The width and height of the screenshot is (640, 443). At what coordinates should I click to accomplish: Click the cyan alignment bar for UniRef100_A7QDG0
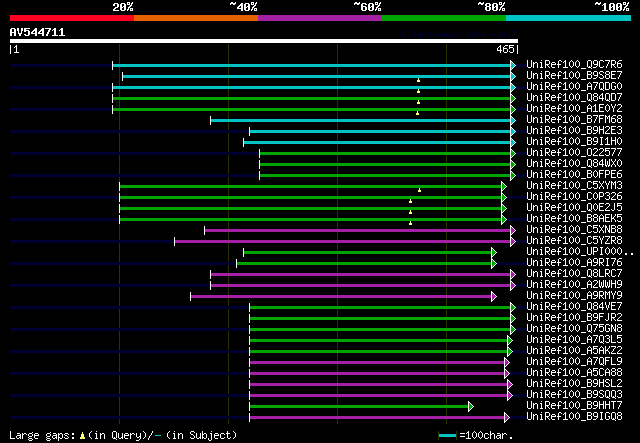pyautogui.click(x=311, y=87)
